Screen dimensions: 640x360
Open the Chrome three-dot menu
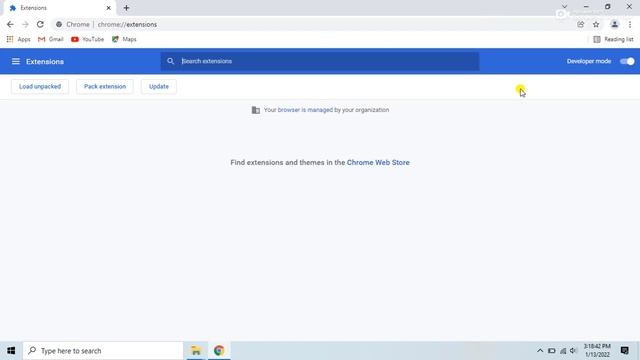[x=630, y=24]
